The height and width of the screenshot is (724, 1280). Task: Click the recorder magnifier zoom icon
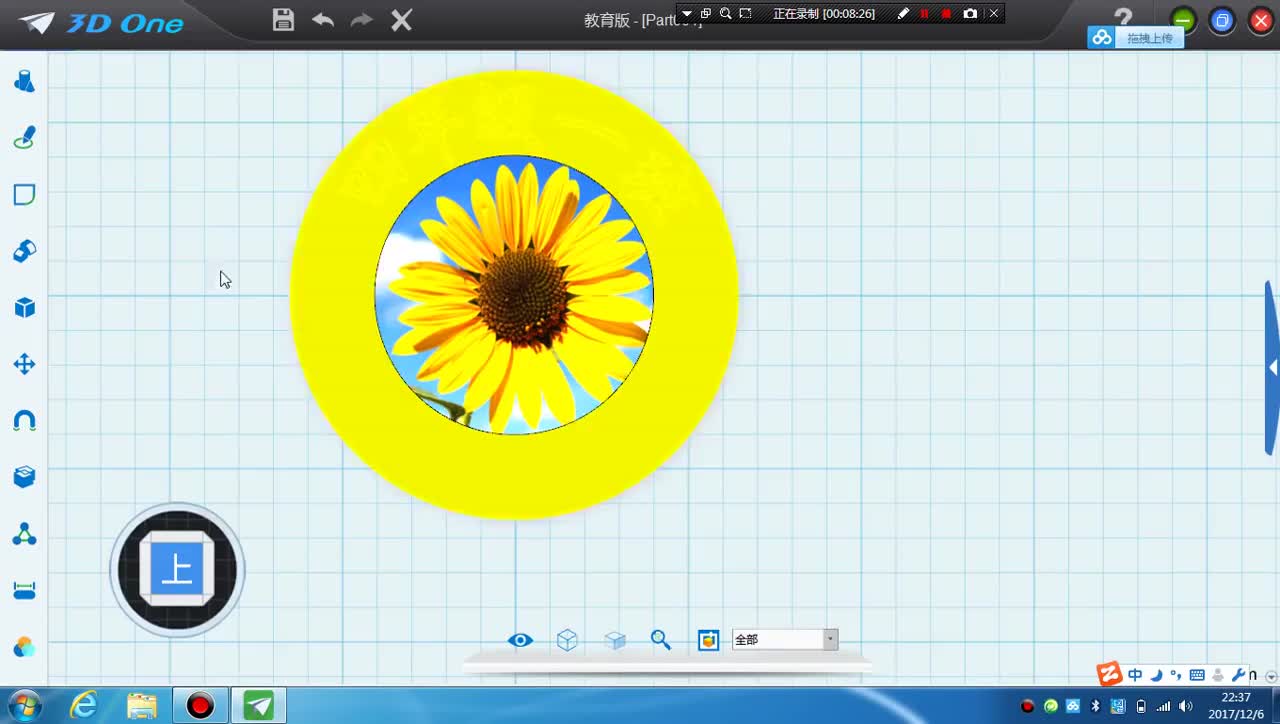[726, 13]
